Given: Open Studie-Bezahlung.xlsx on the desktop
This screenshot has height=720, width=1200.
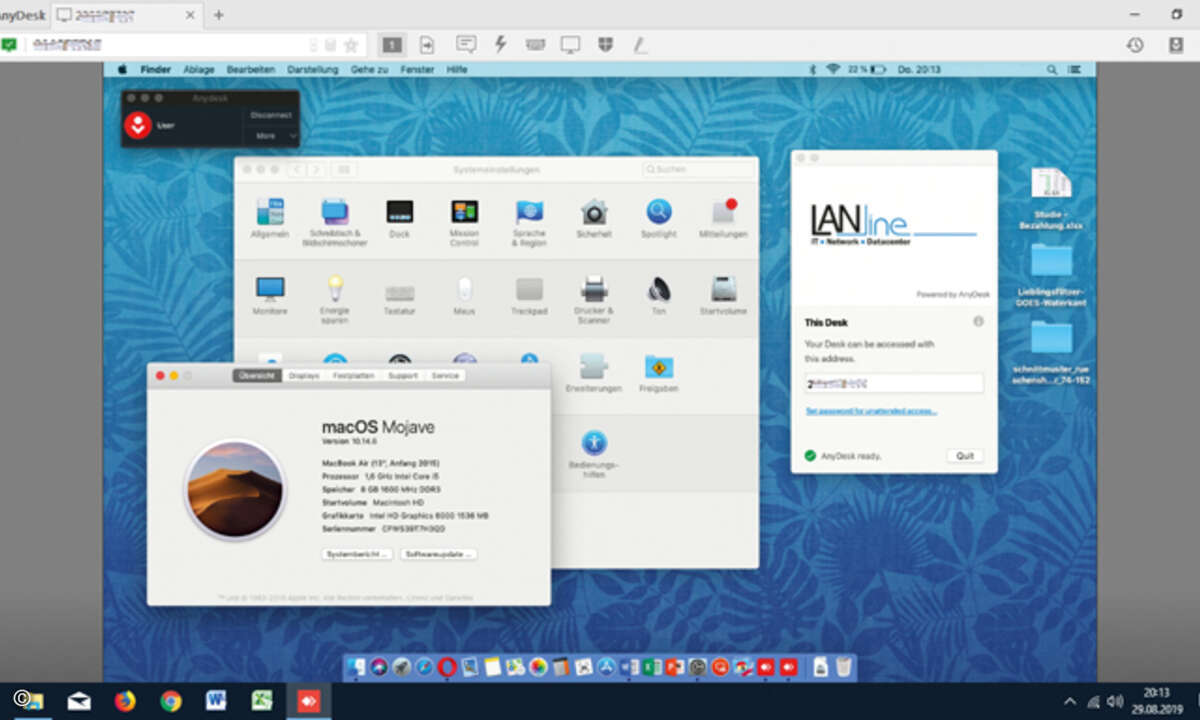Looking at the screenshot, I should (x=1051, y=199).
